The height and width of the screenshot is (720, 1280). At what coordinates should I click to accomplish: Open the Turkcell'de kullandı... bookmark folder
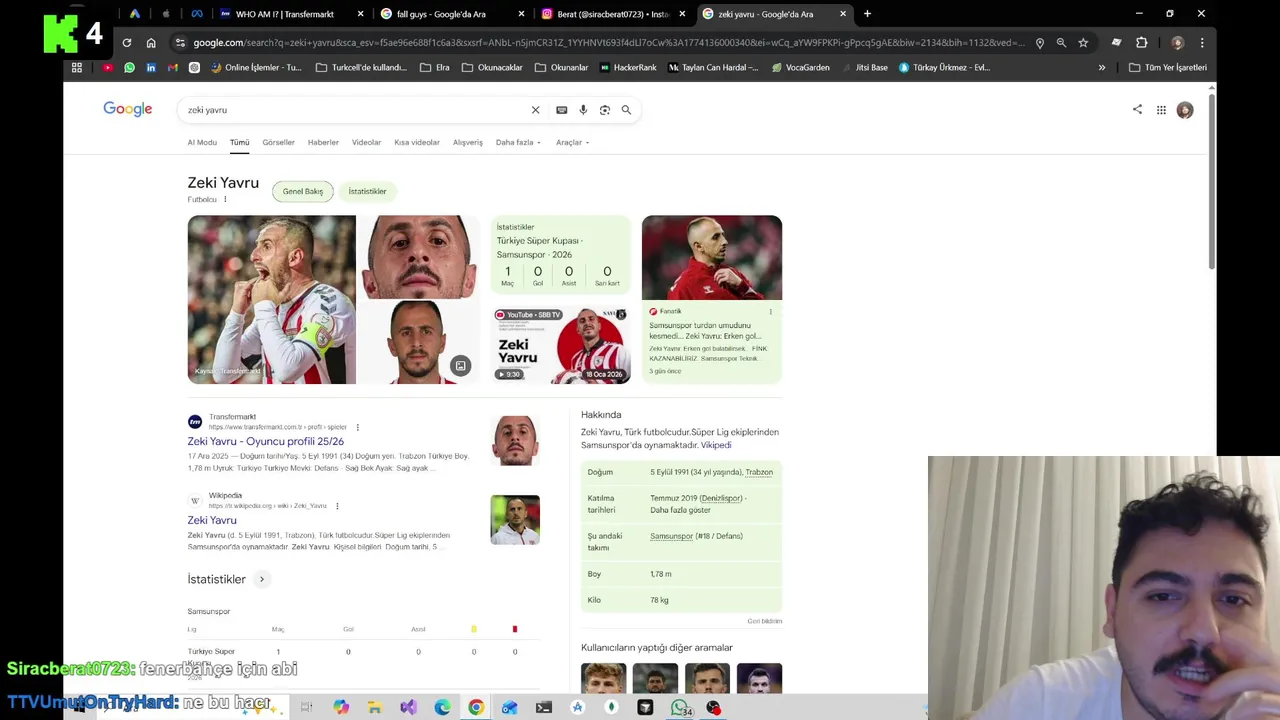pyautogui.click(x=361, y=67)
